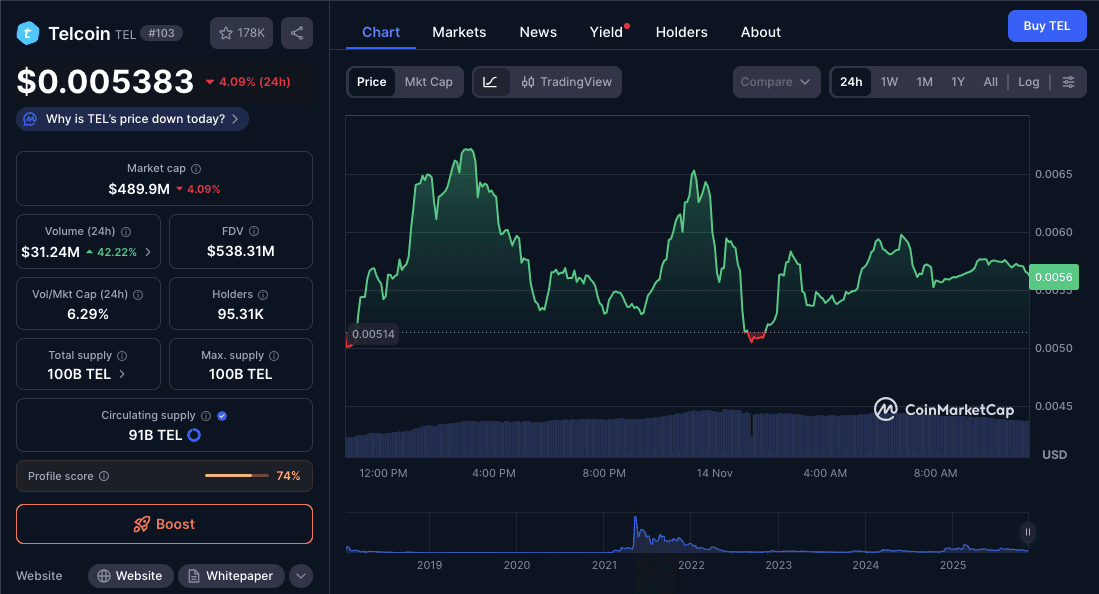
Task: Click the share icon next to watchlist star
Action: pos(296,32)
